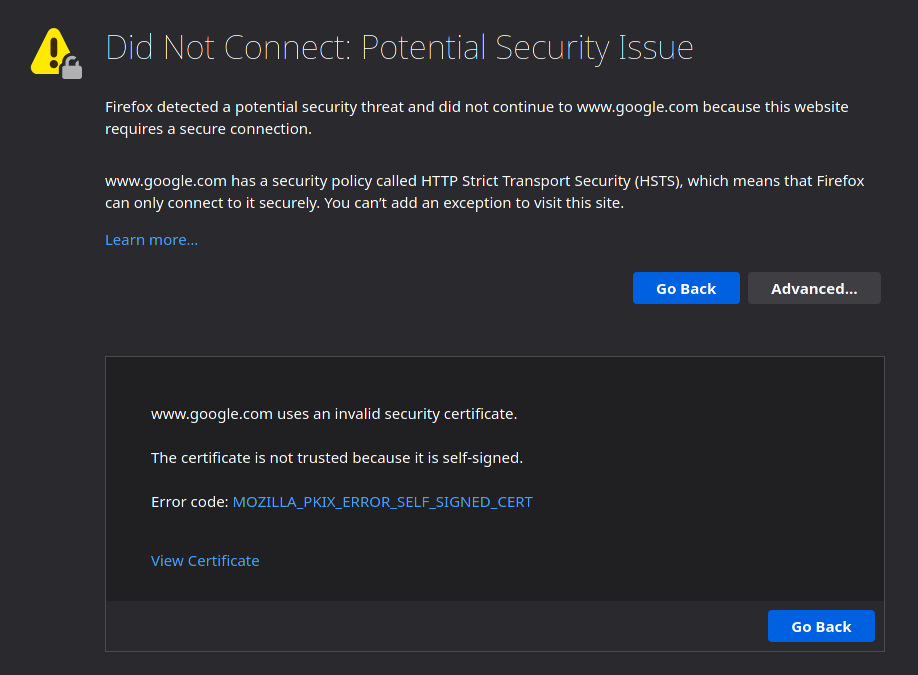
Task: Click the 'Did Not Connect: Potential Security Issue' heading
Action: pyautogui.click(x=399, y=47)
